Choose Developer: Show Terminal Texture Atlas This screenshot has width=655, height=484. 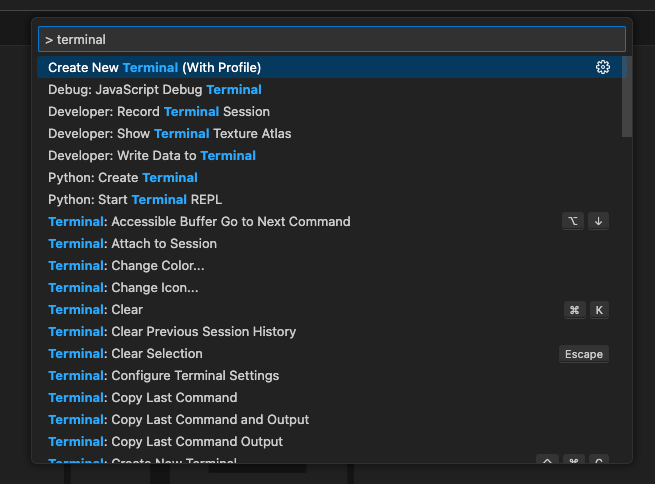coord(332,133)
